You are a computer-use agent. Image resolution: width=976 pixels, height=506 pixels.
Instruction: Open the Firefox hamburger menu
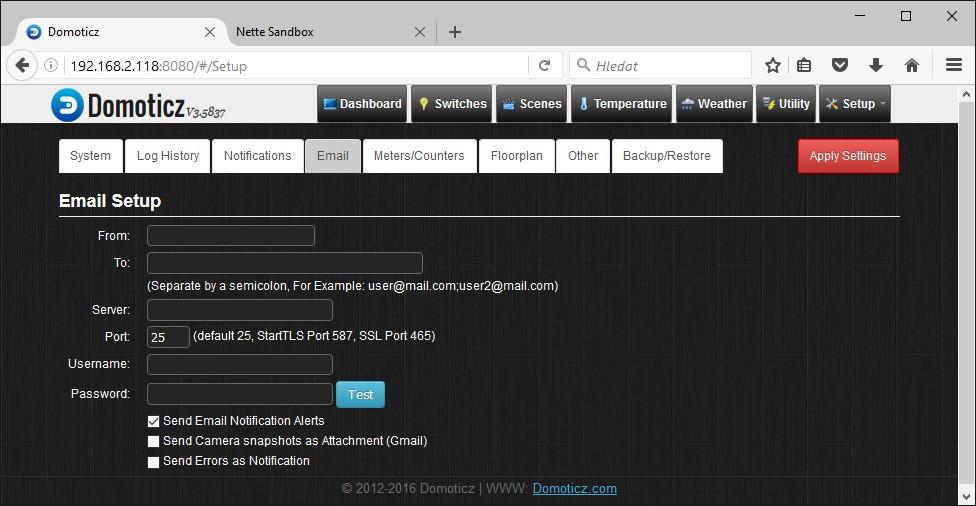tap(954, 65)
